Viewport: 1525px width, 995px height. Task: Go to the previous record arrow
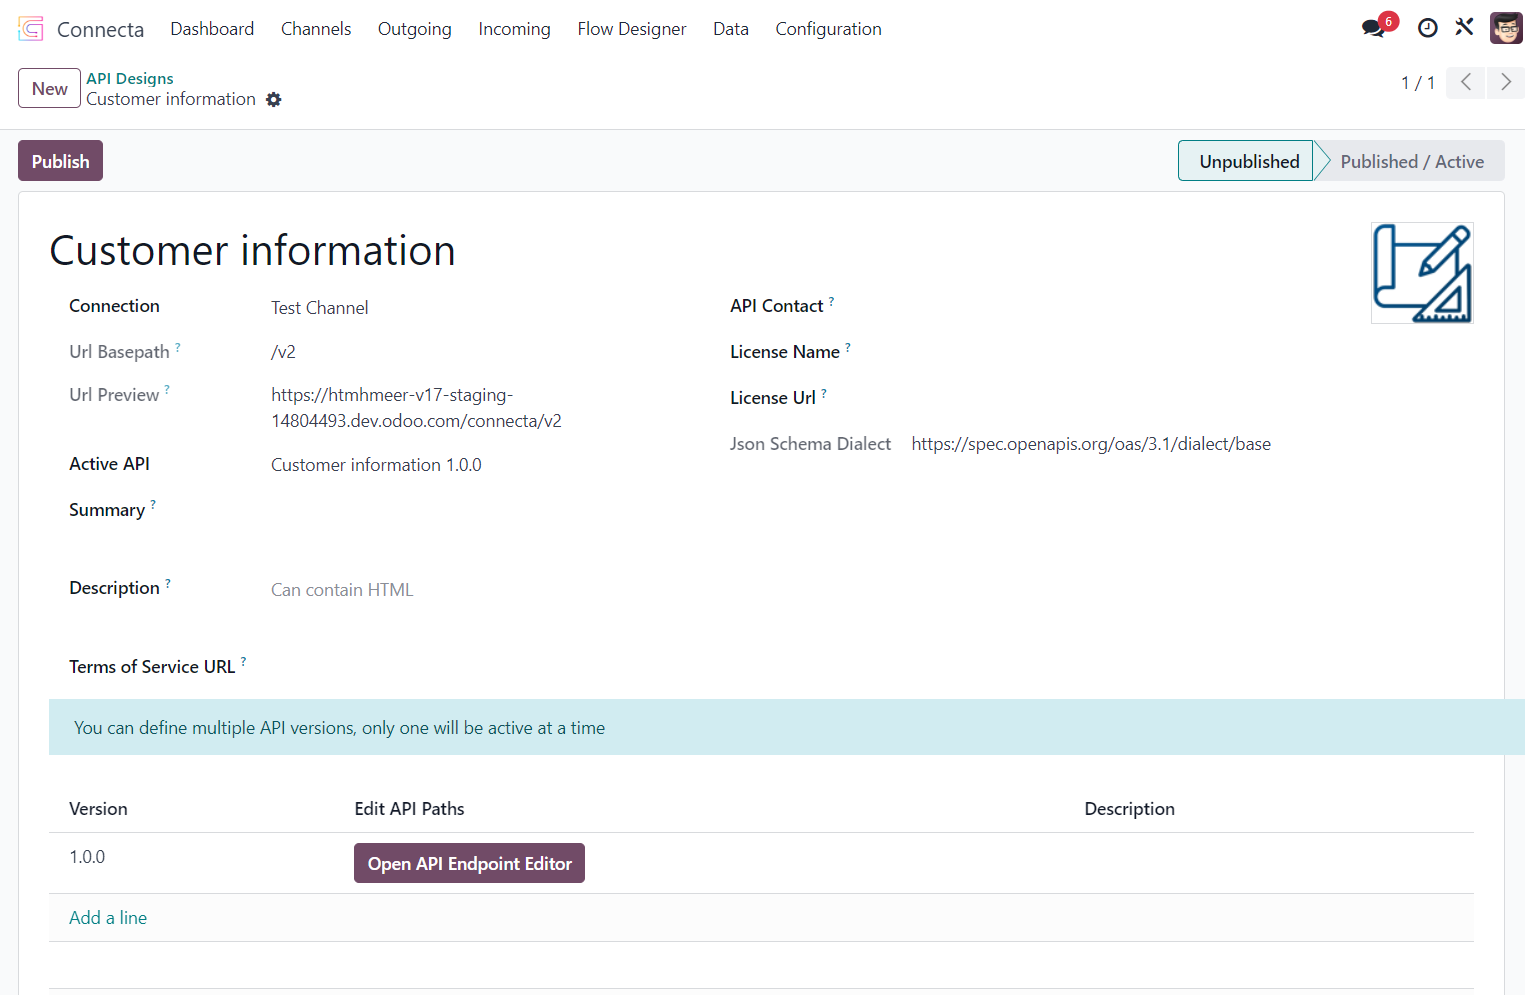(1465, 83)
